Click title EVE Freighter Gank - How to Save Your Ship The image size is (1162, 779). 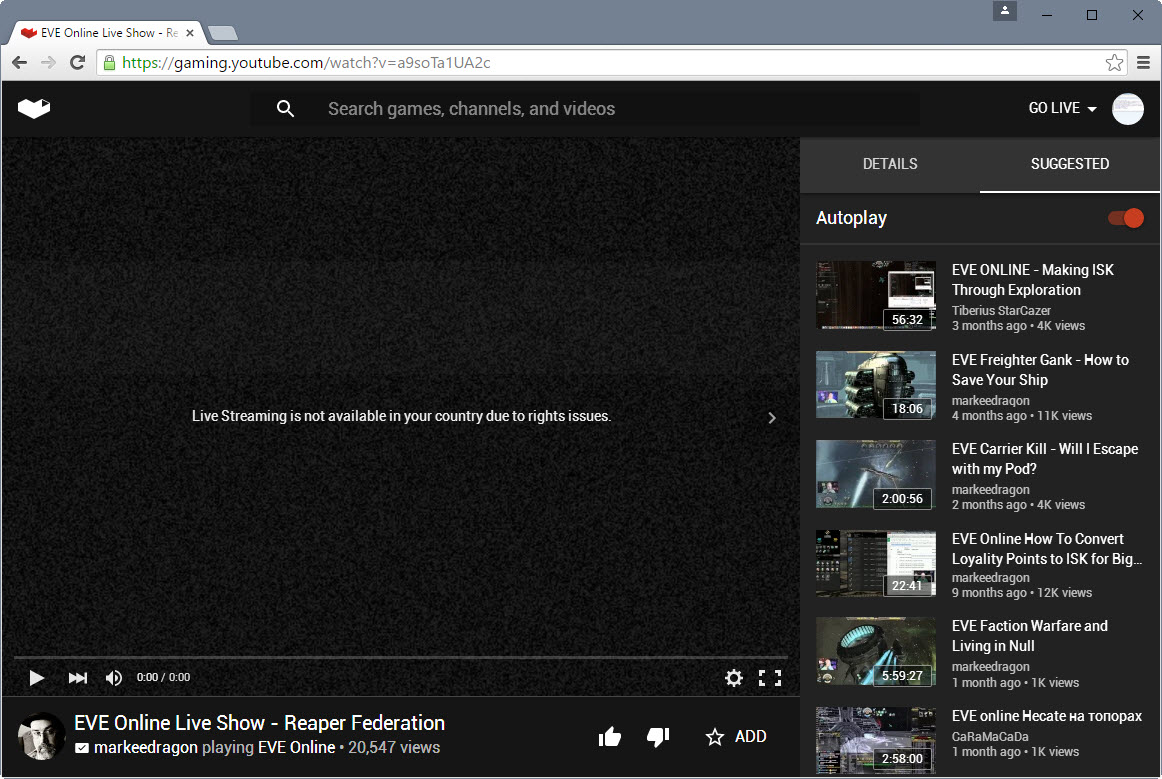(x=1040, y=370)
